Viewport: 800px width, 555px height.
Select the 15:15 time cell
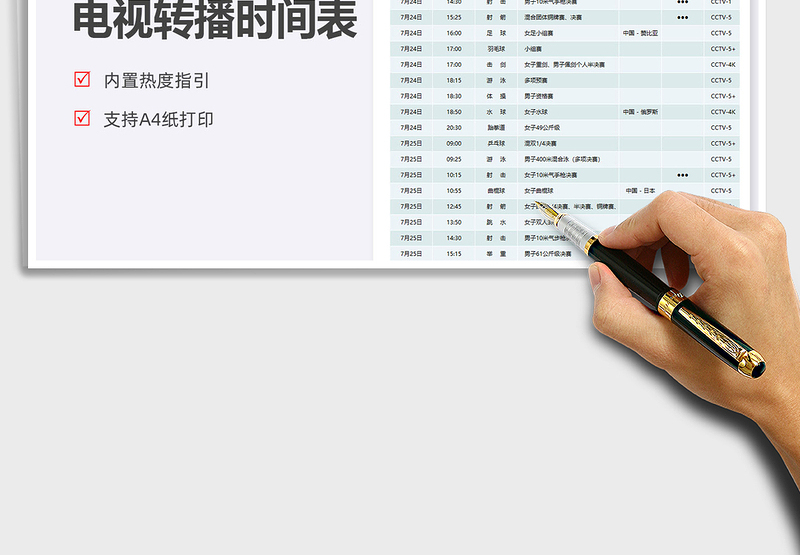454,254
